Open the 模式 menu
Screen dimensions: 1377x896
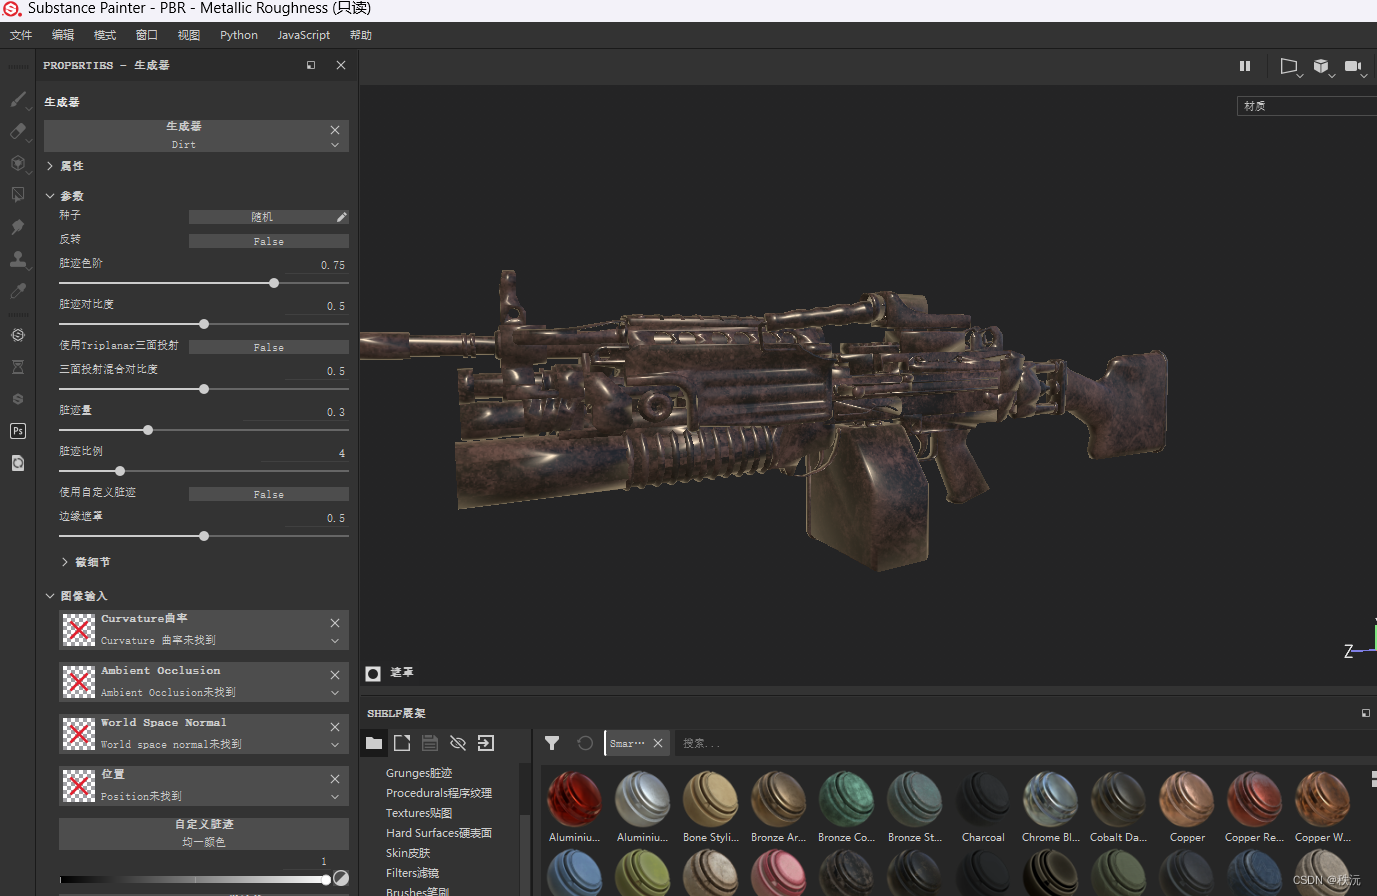click(x=105, y=35)
